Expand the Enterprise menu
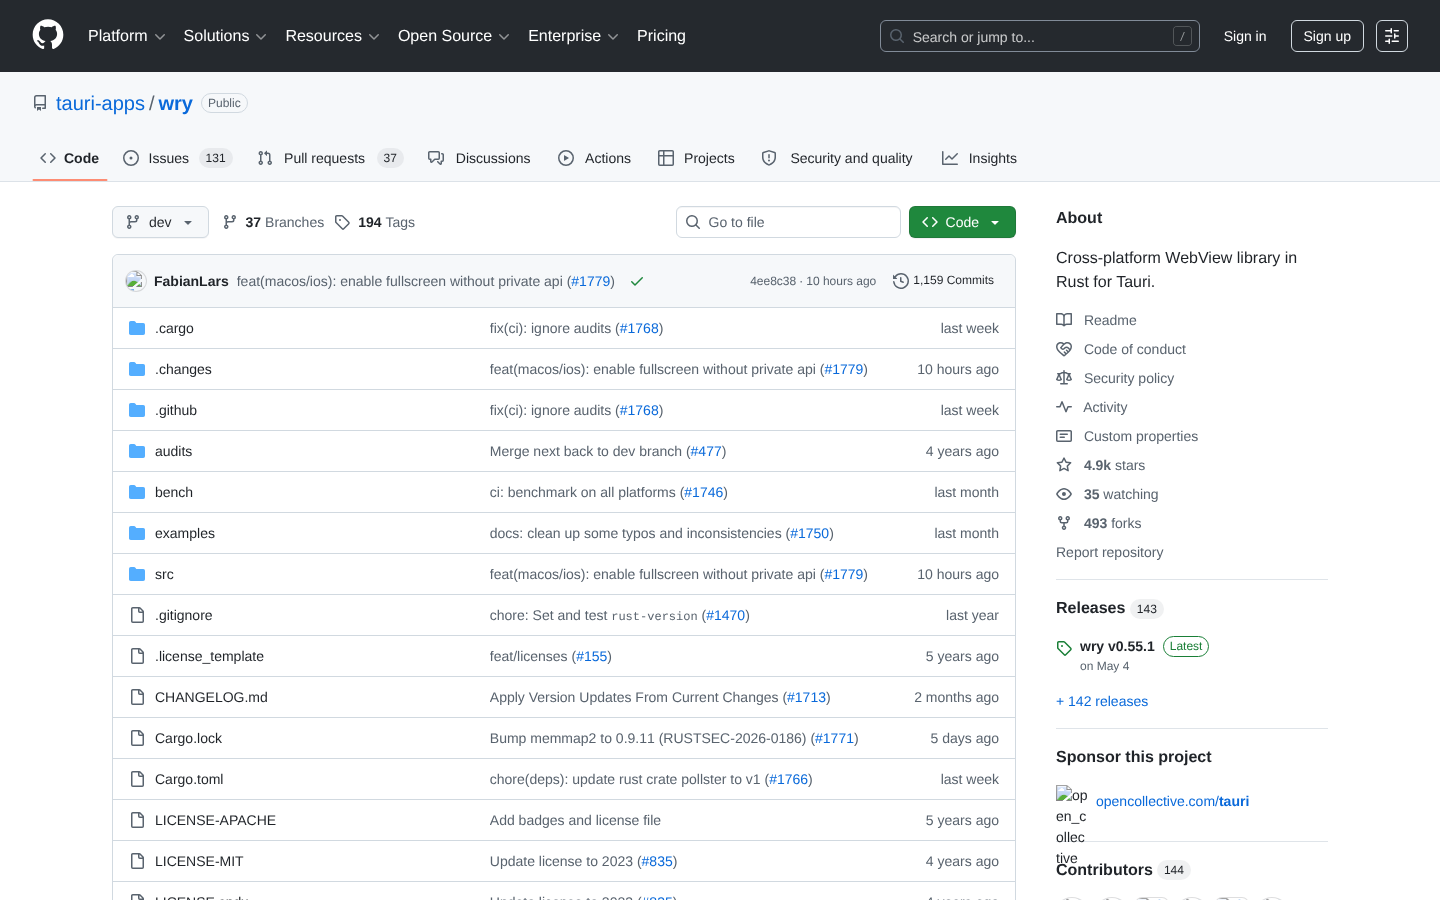The height and width of the screenshot is (900, 1440). (573, 36)
